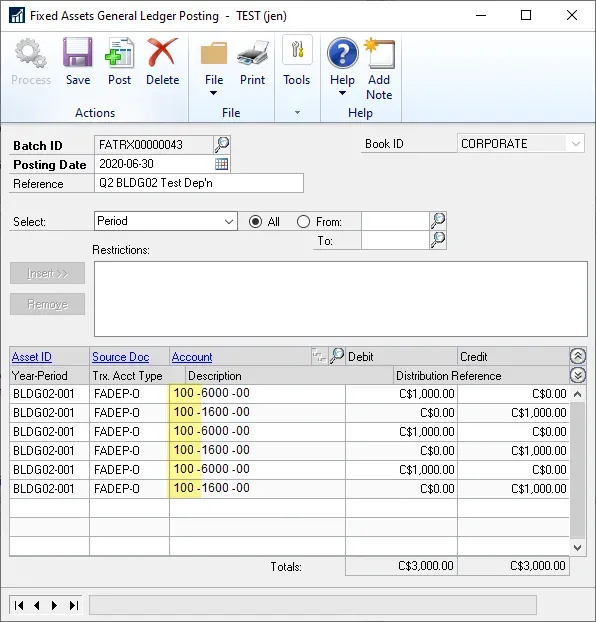Click into the From range field

coord(395,221)
